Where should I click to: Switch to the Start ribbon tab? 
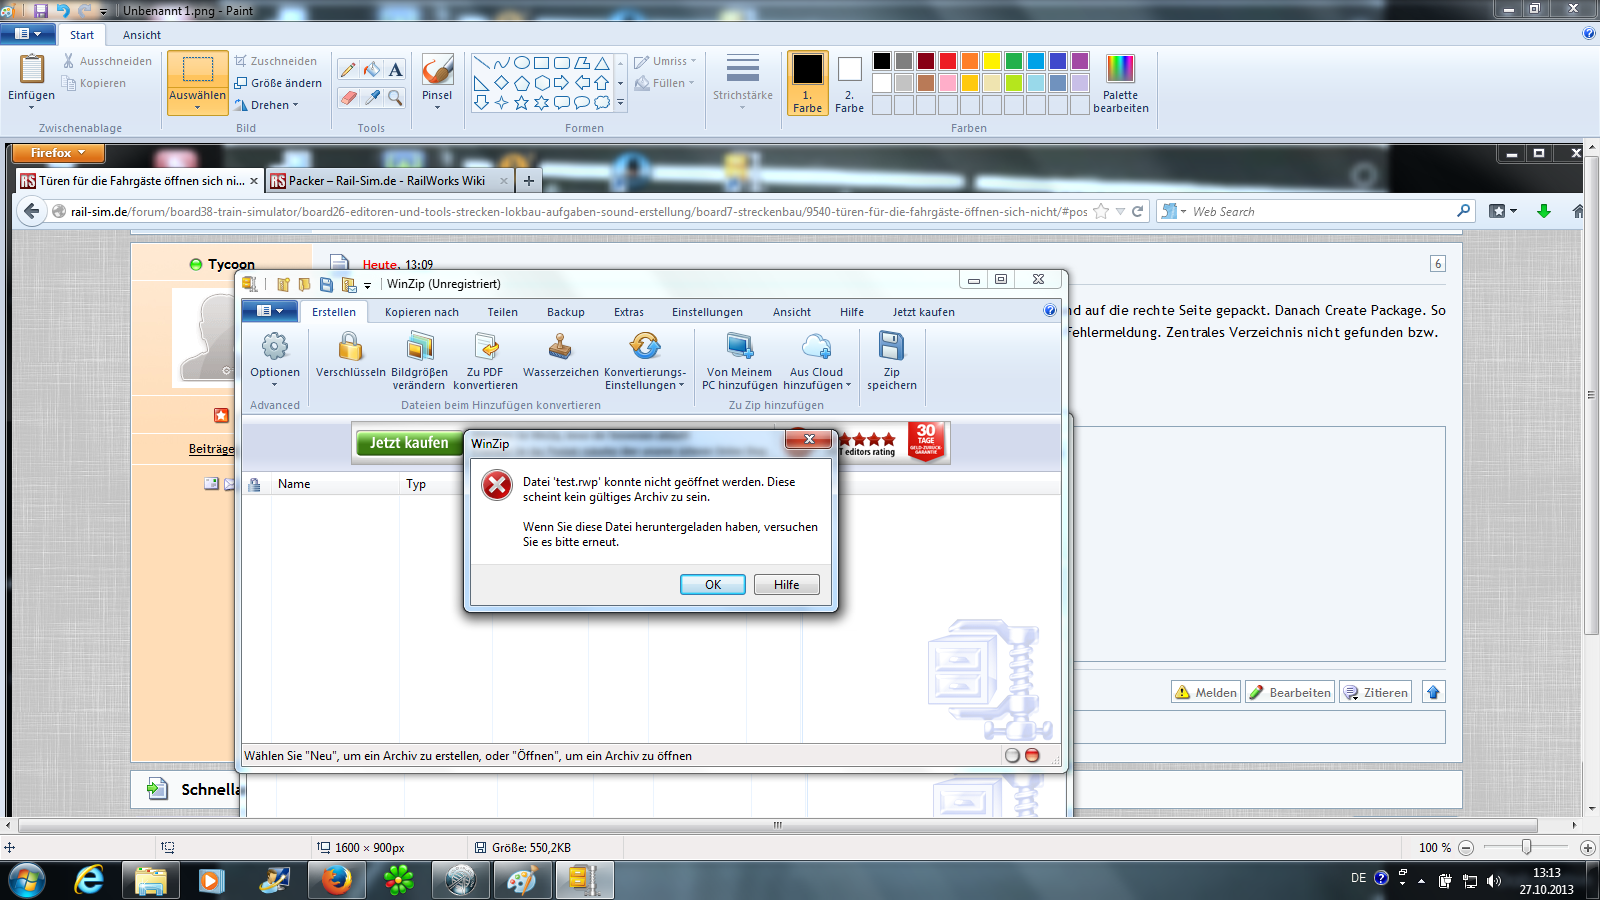click(82, 35)
